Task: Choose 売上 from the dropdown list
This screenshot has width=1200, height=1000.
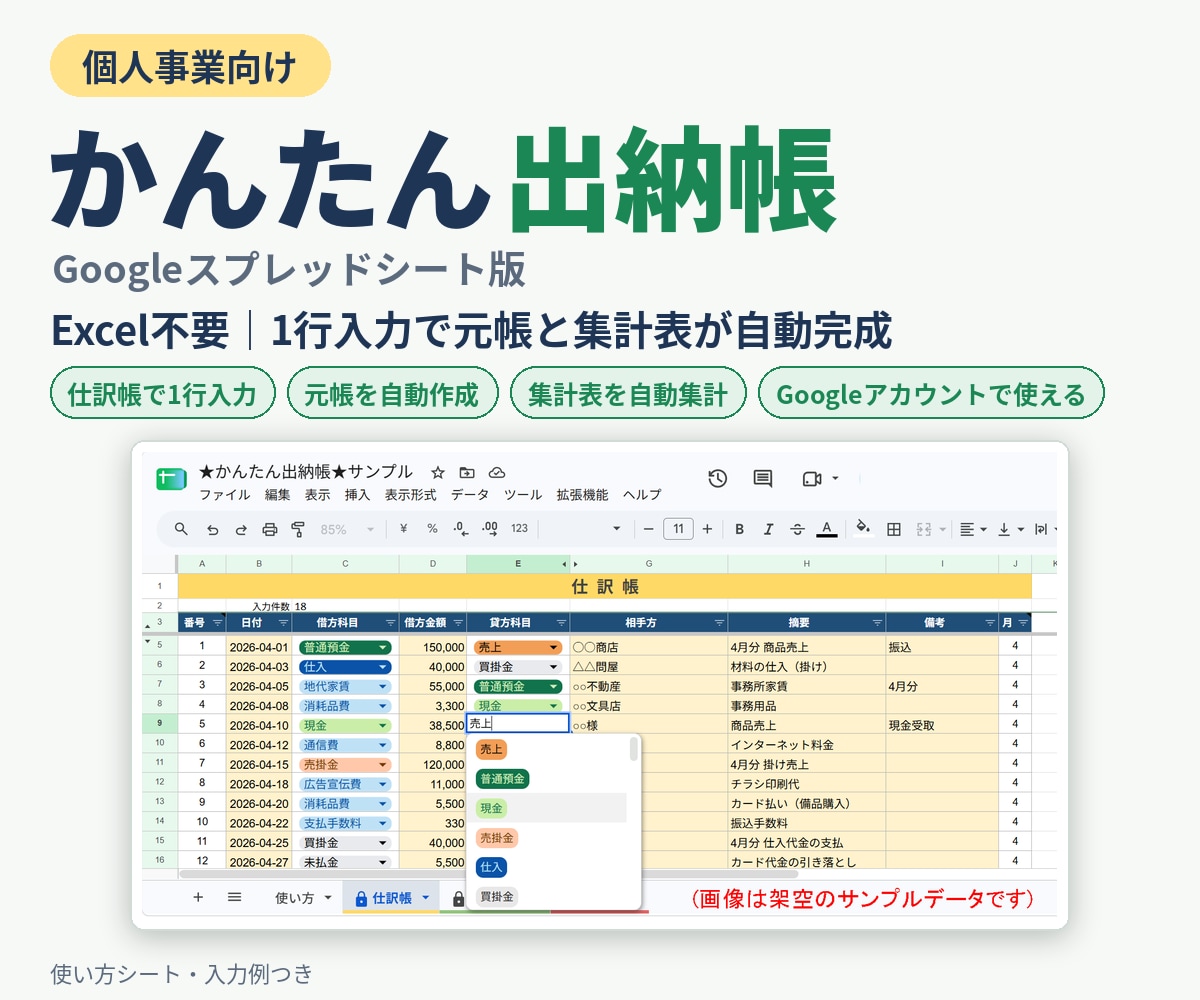Action: (491, 749)
